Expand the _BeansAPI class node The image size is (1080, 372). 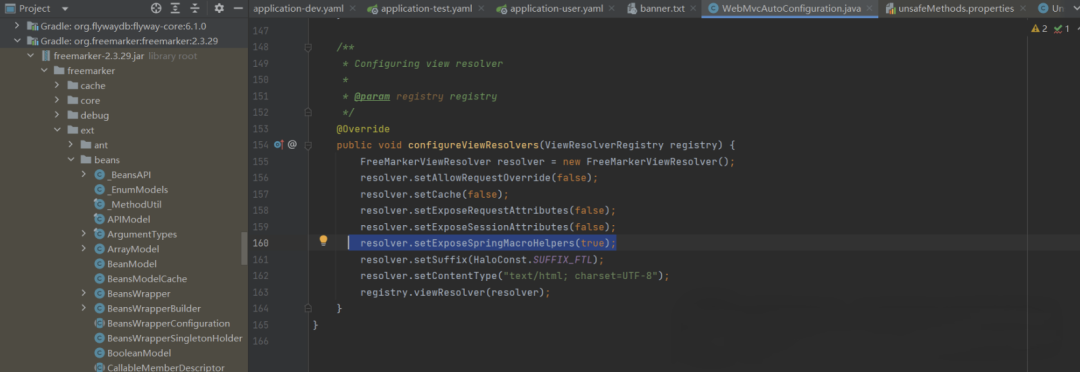[84, 174]
